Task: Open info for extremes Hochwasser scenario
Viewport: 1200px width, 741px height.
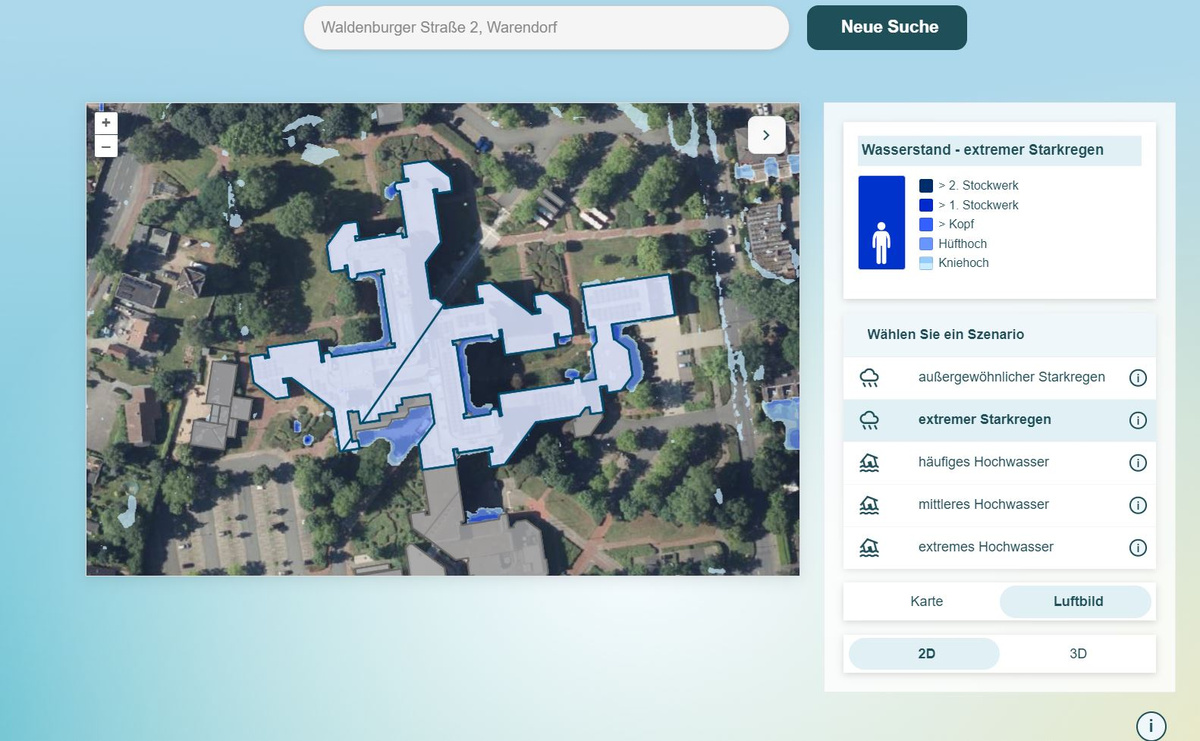Action: pos(1137,548)
